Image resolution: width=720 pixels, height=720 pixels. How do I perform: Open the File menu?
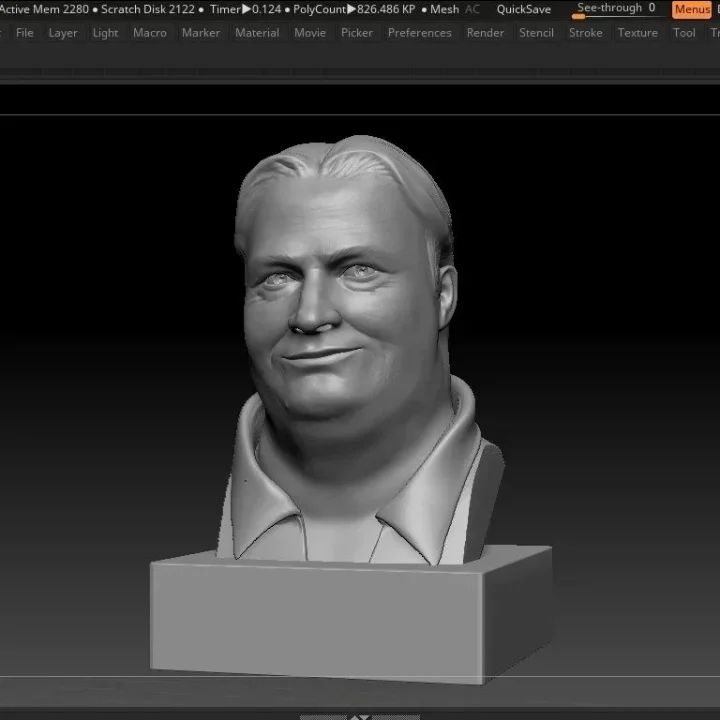click(24, 33)
